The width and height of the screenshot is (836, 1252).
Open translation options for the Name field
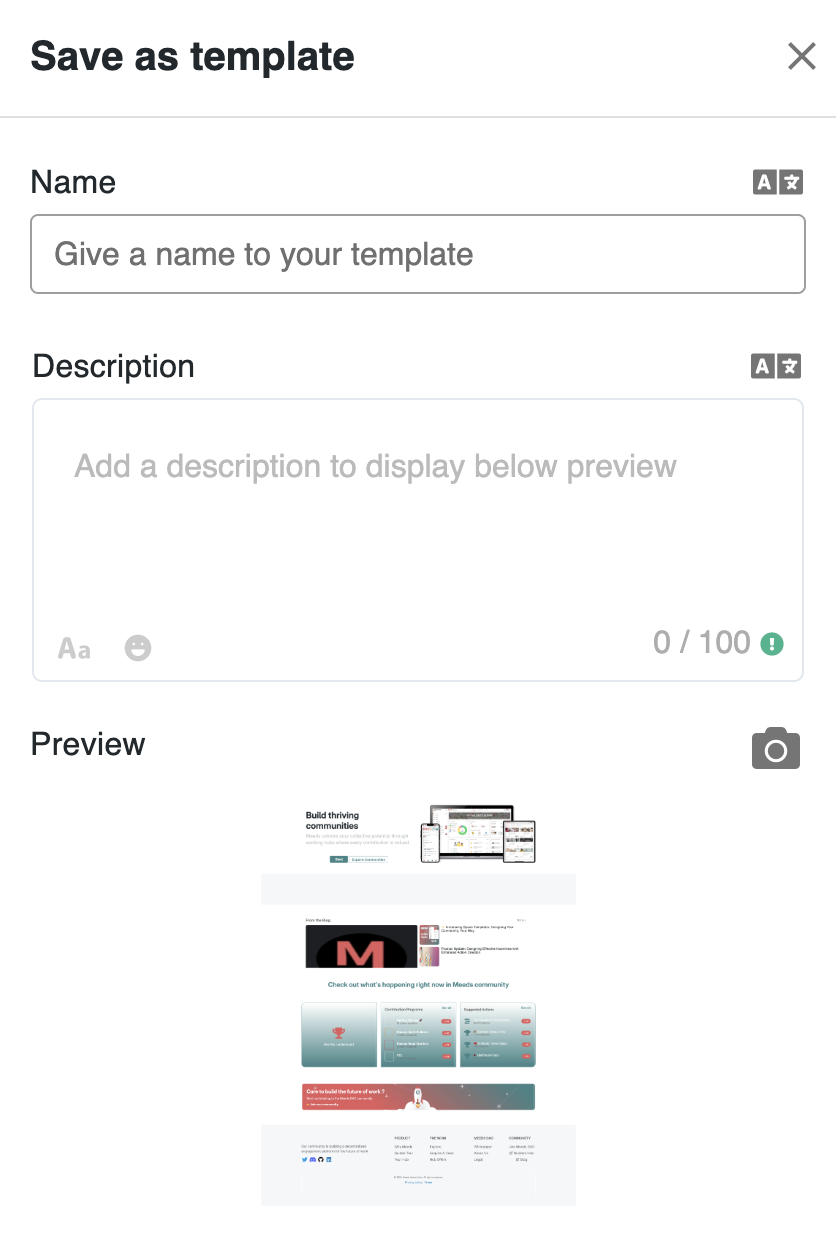pos(777,182)
